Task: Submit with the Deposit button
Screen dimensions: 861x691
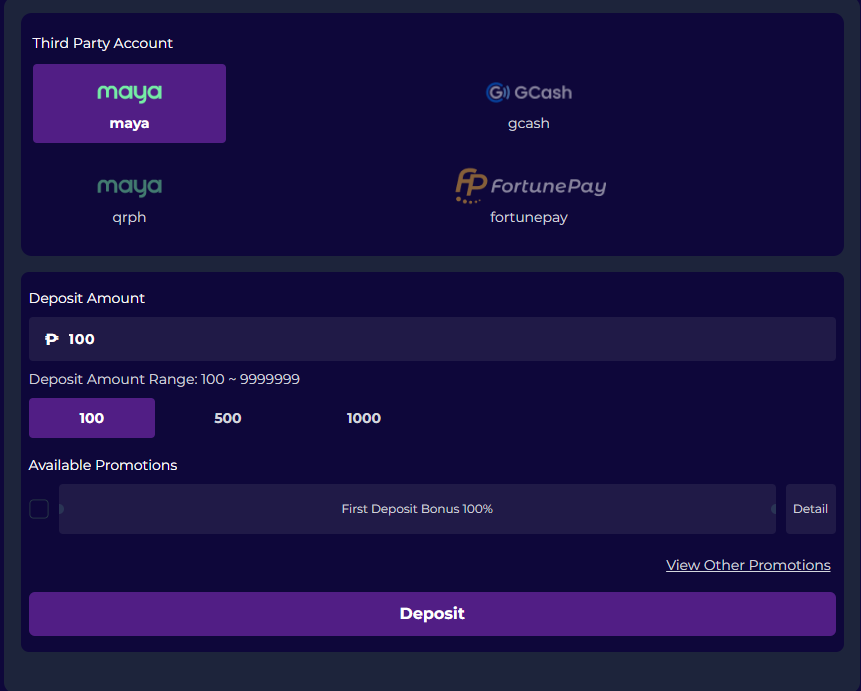Action: [432, 614]
